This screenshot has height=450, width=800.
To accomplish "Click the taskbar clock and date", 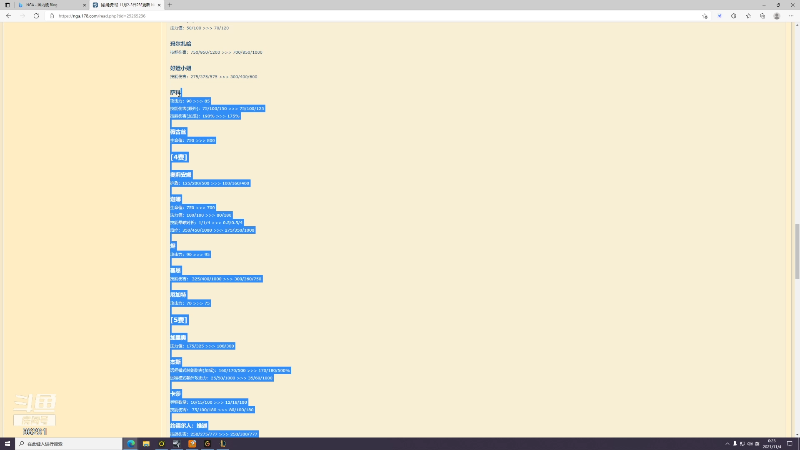I will (x=772, y=444).
